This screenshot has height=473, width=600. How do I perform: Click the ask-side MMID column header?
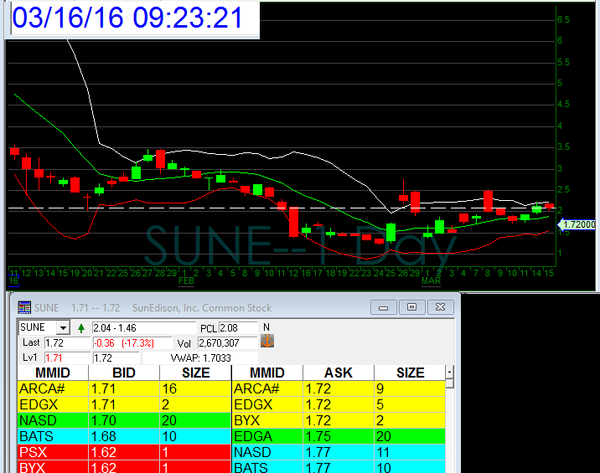267,373
